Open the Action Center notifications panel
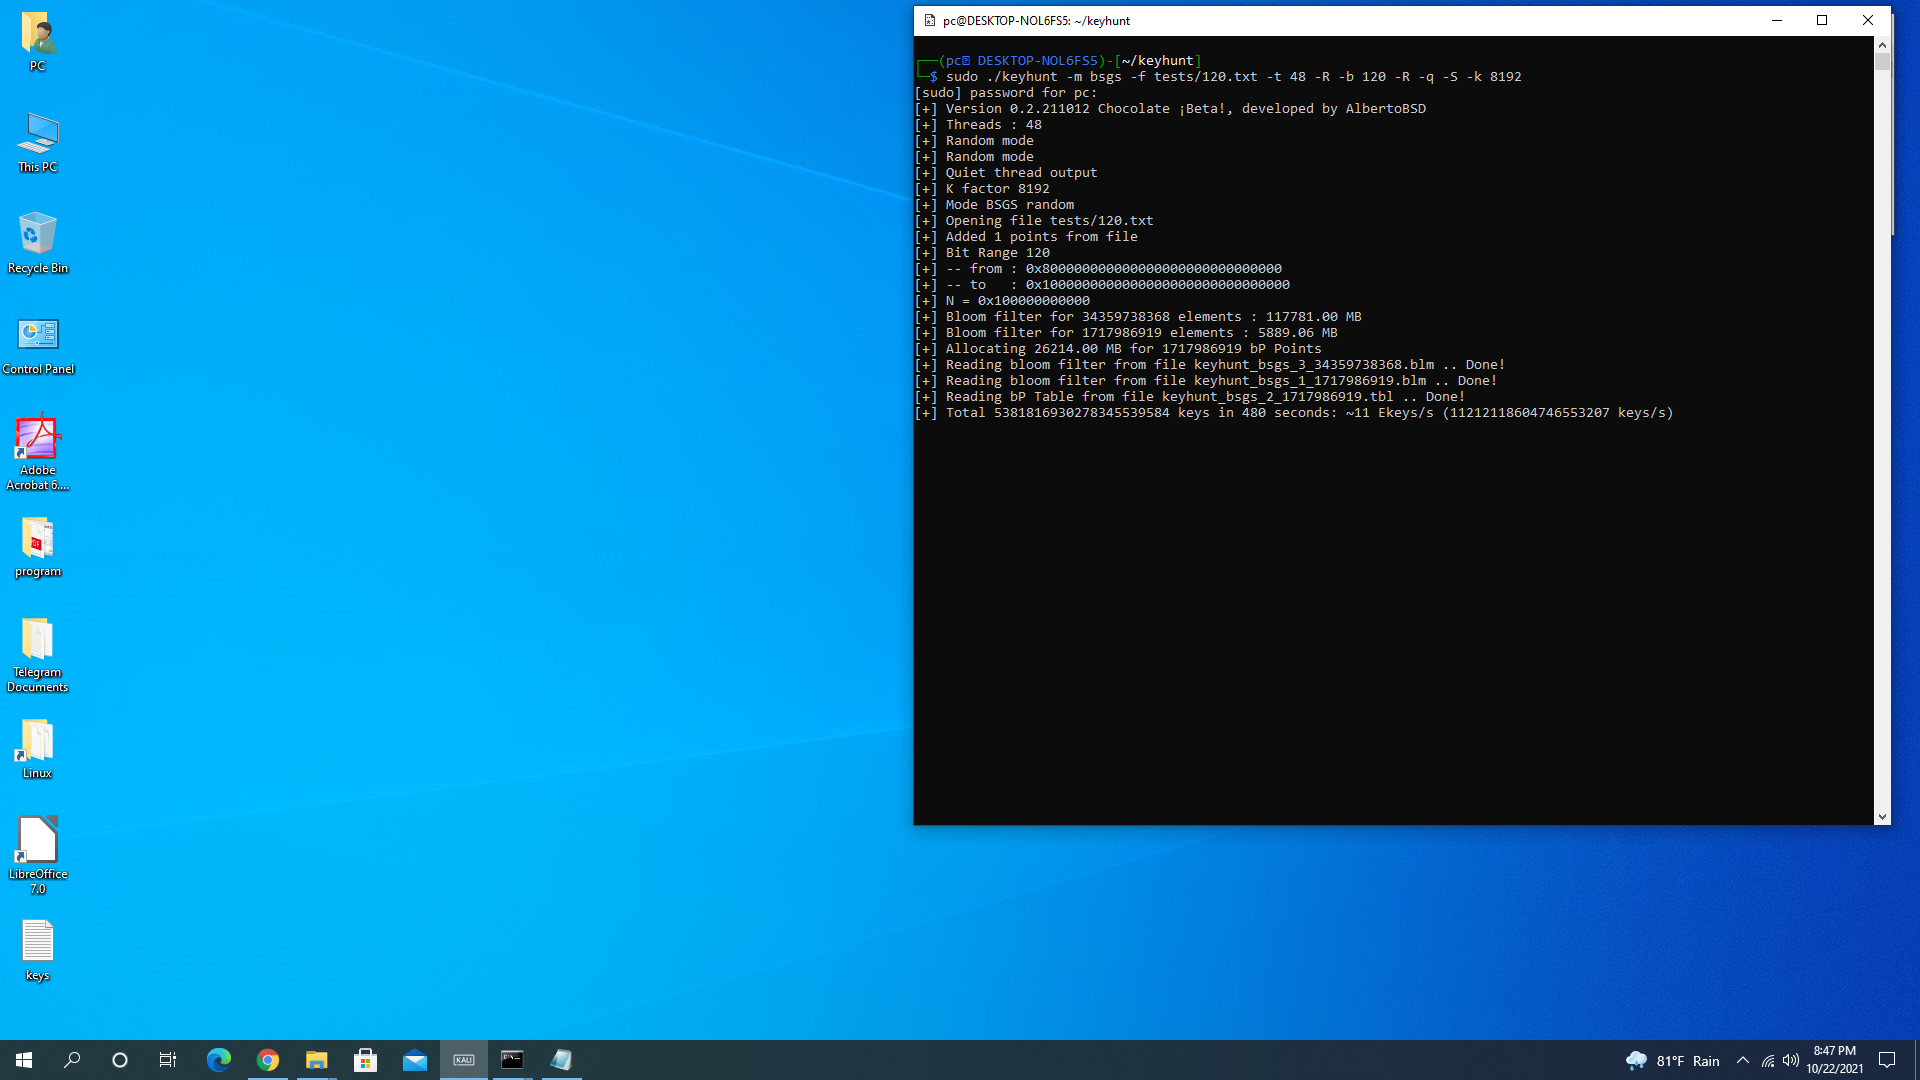 (1887, 1060)
